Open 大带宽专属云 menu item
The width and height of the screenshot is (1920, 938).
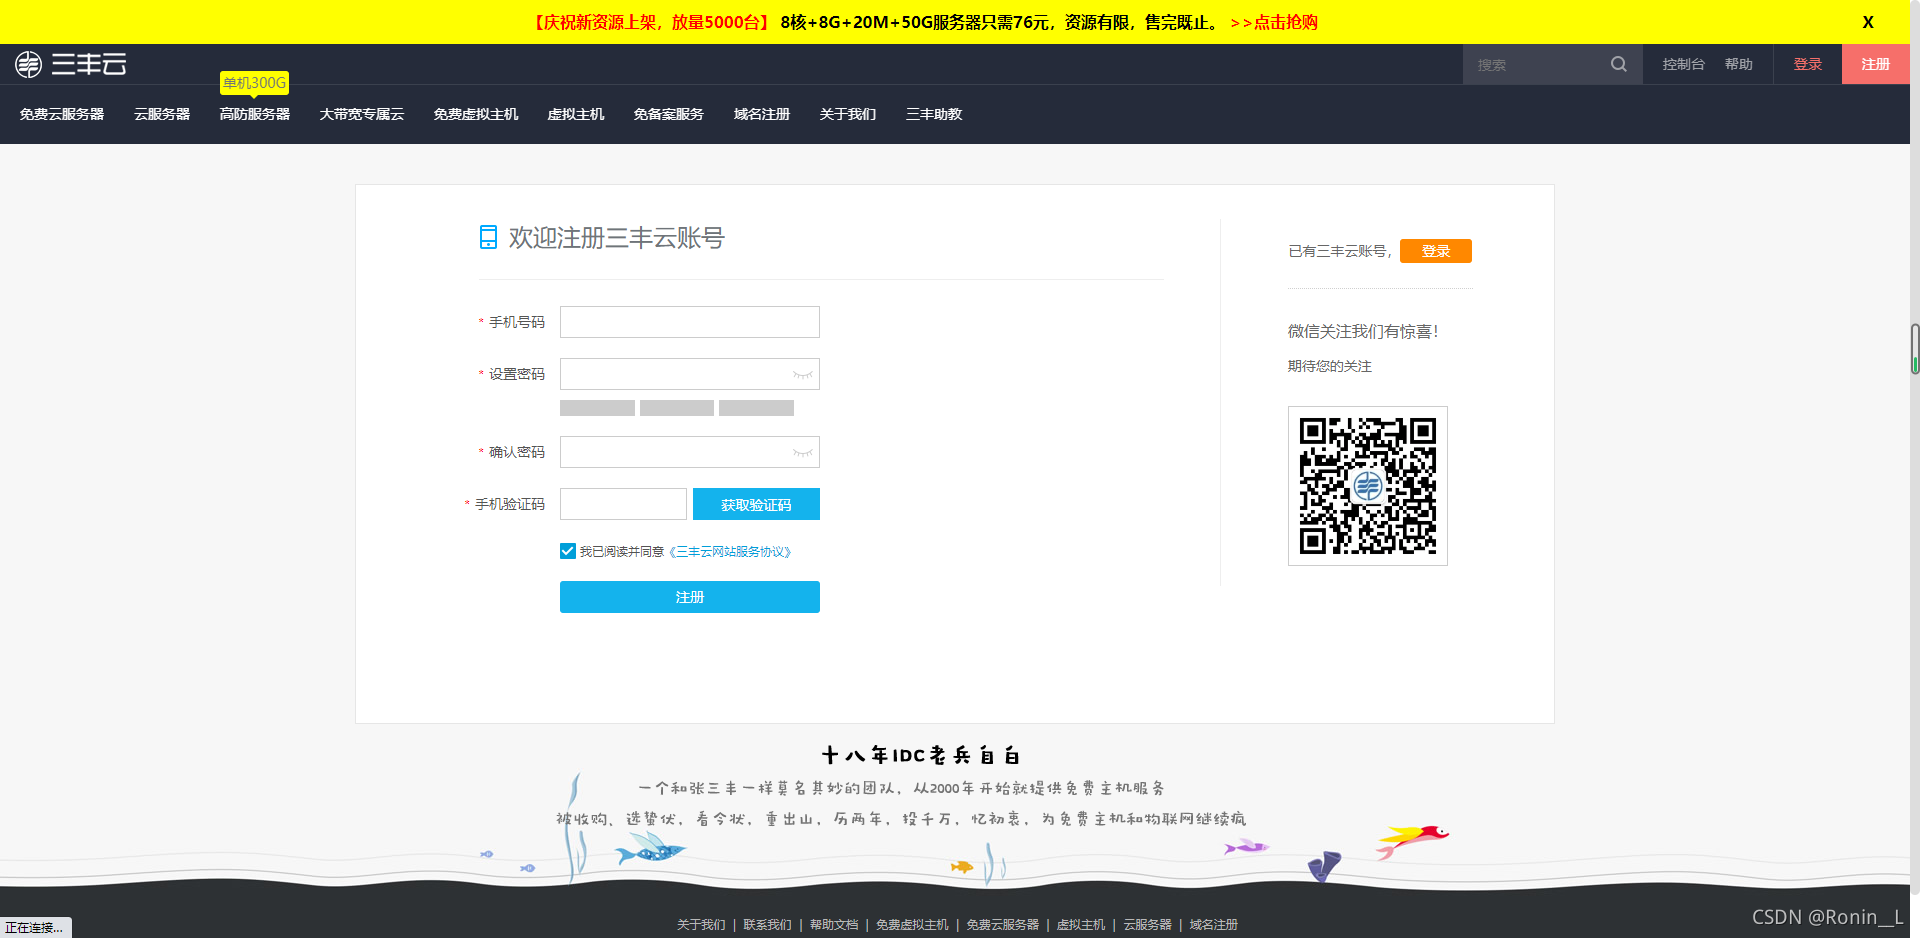[x=361, y=114]
